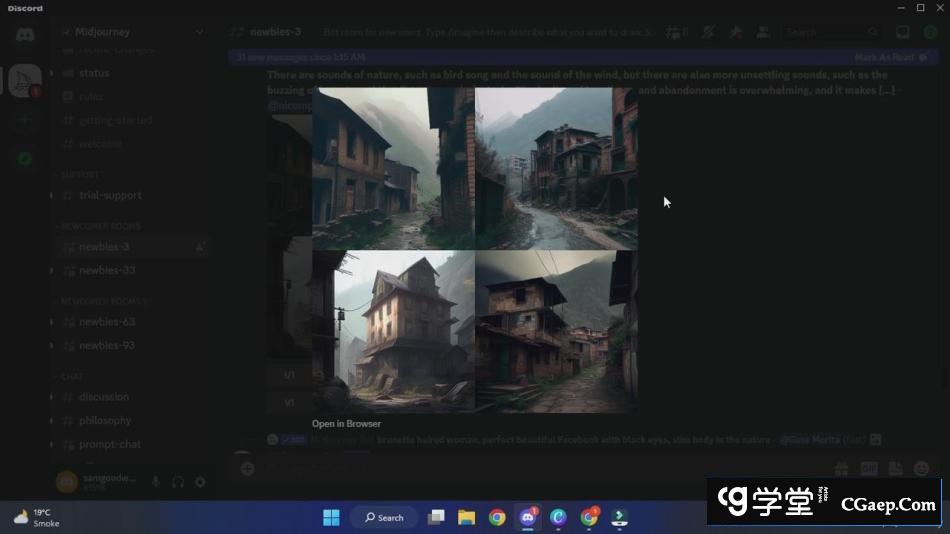Toggle the member list icon
This screenshot has height=534, width=950.
pyautogui.click(x=762, y=32)
